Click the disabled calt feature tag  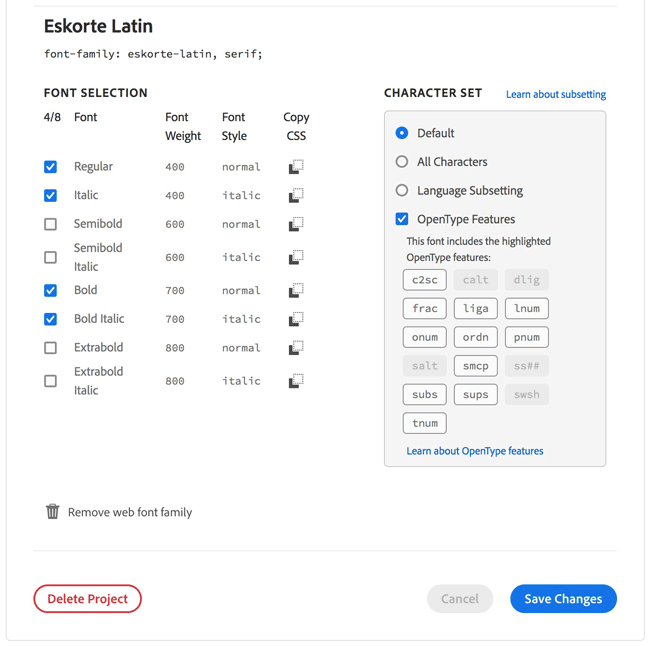[x=475, y=280]
